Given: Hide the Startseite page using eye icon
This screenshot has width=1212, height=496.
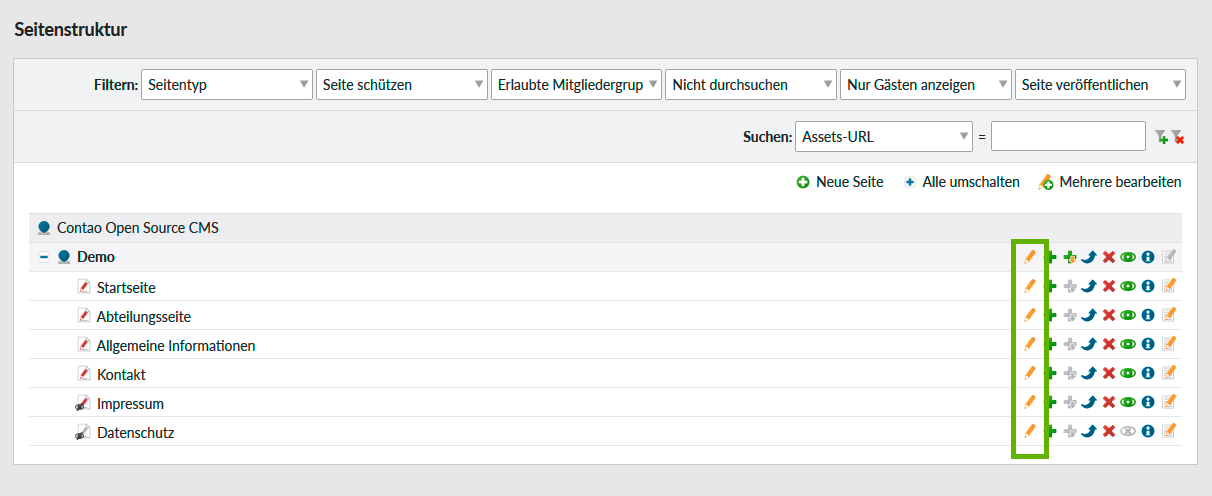Looking at the screenshot, I should point(1128,286).
